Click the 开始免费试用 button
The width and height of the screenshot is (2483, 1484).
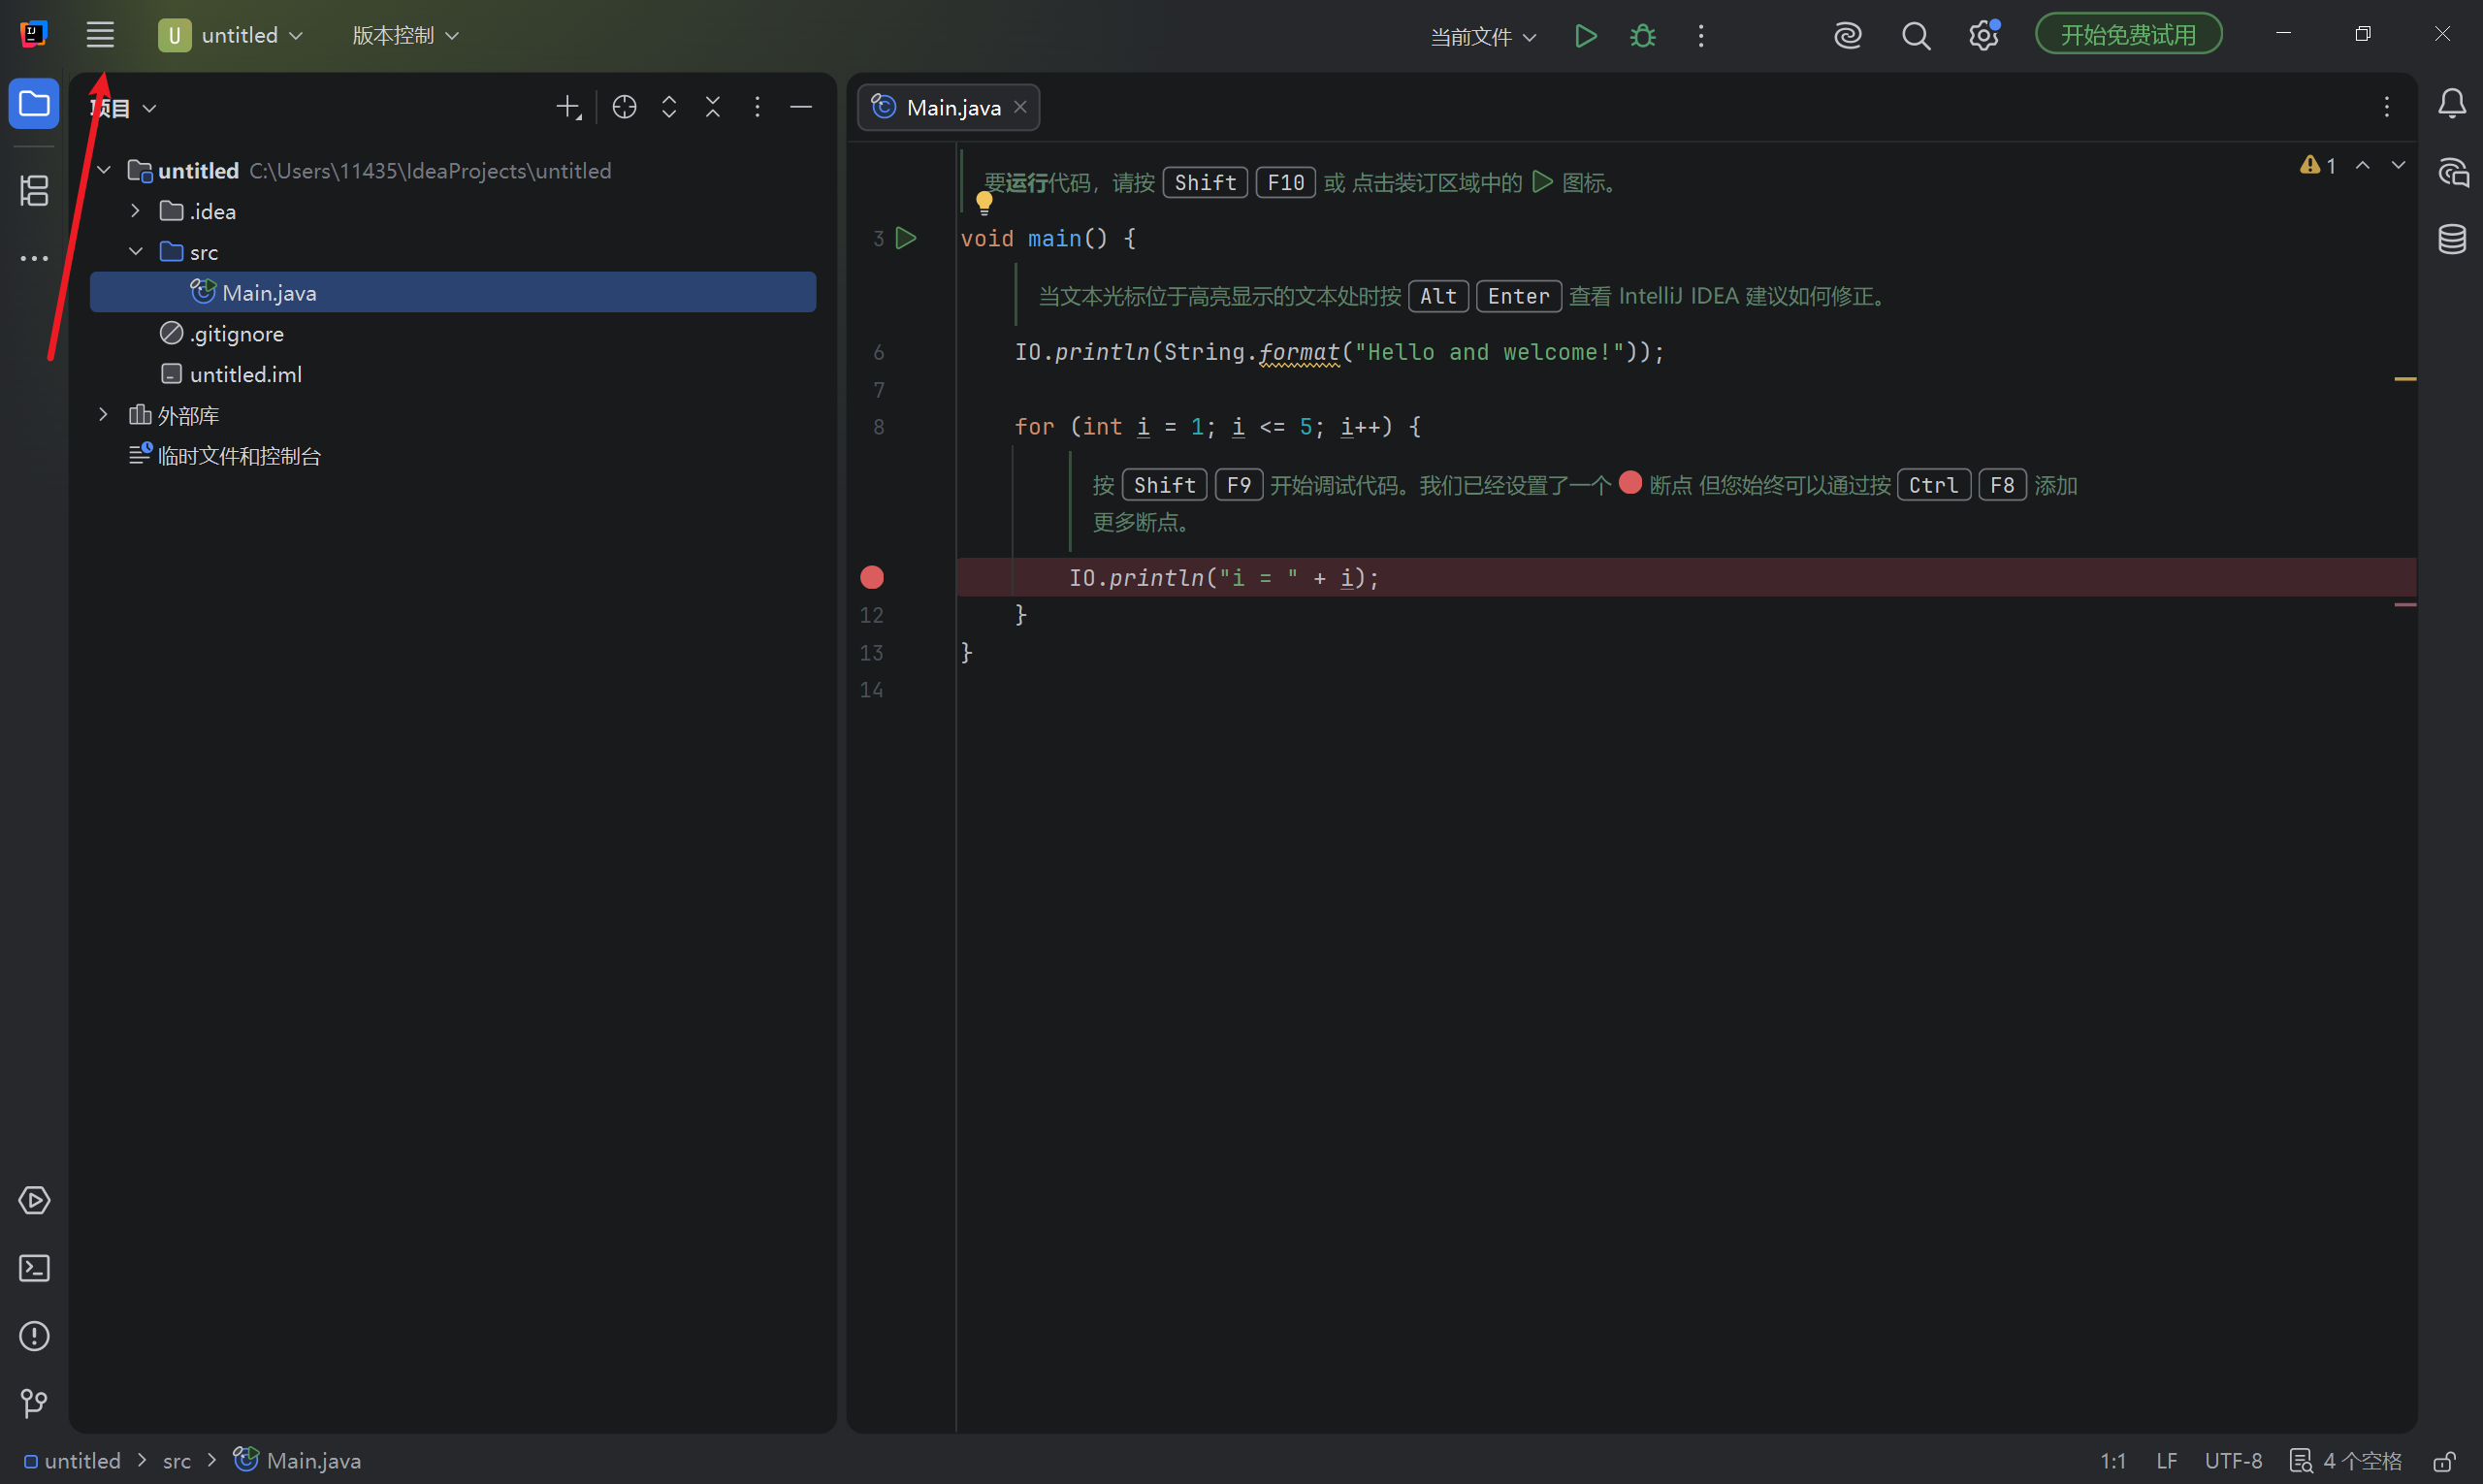(x=2128, y=35)
